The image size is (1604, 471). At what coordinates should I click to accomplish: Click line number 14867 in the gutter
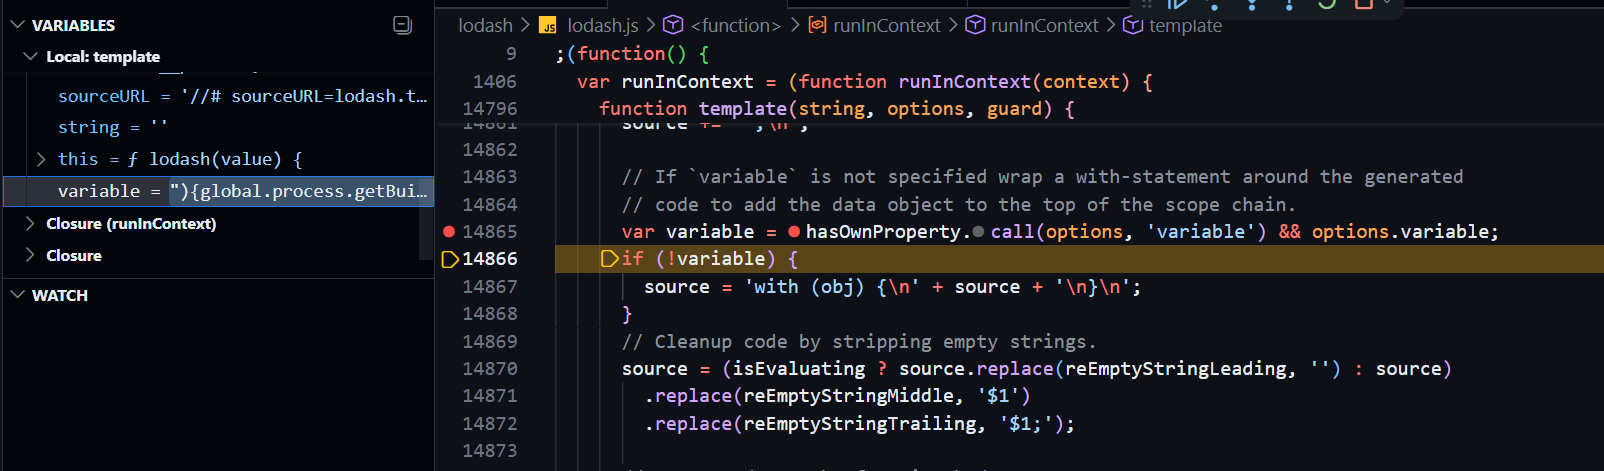point(490,287)
